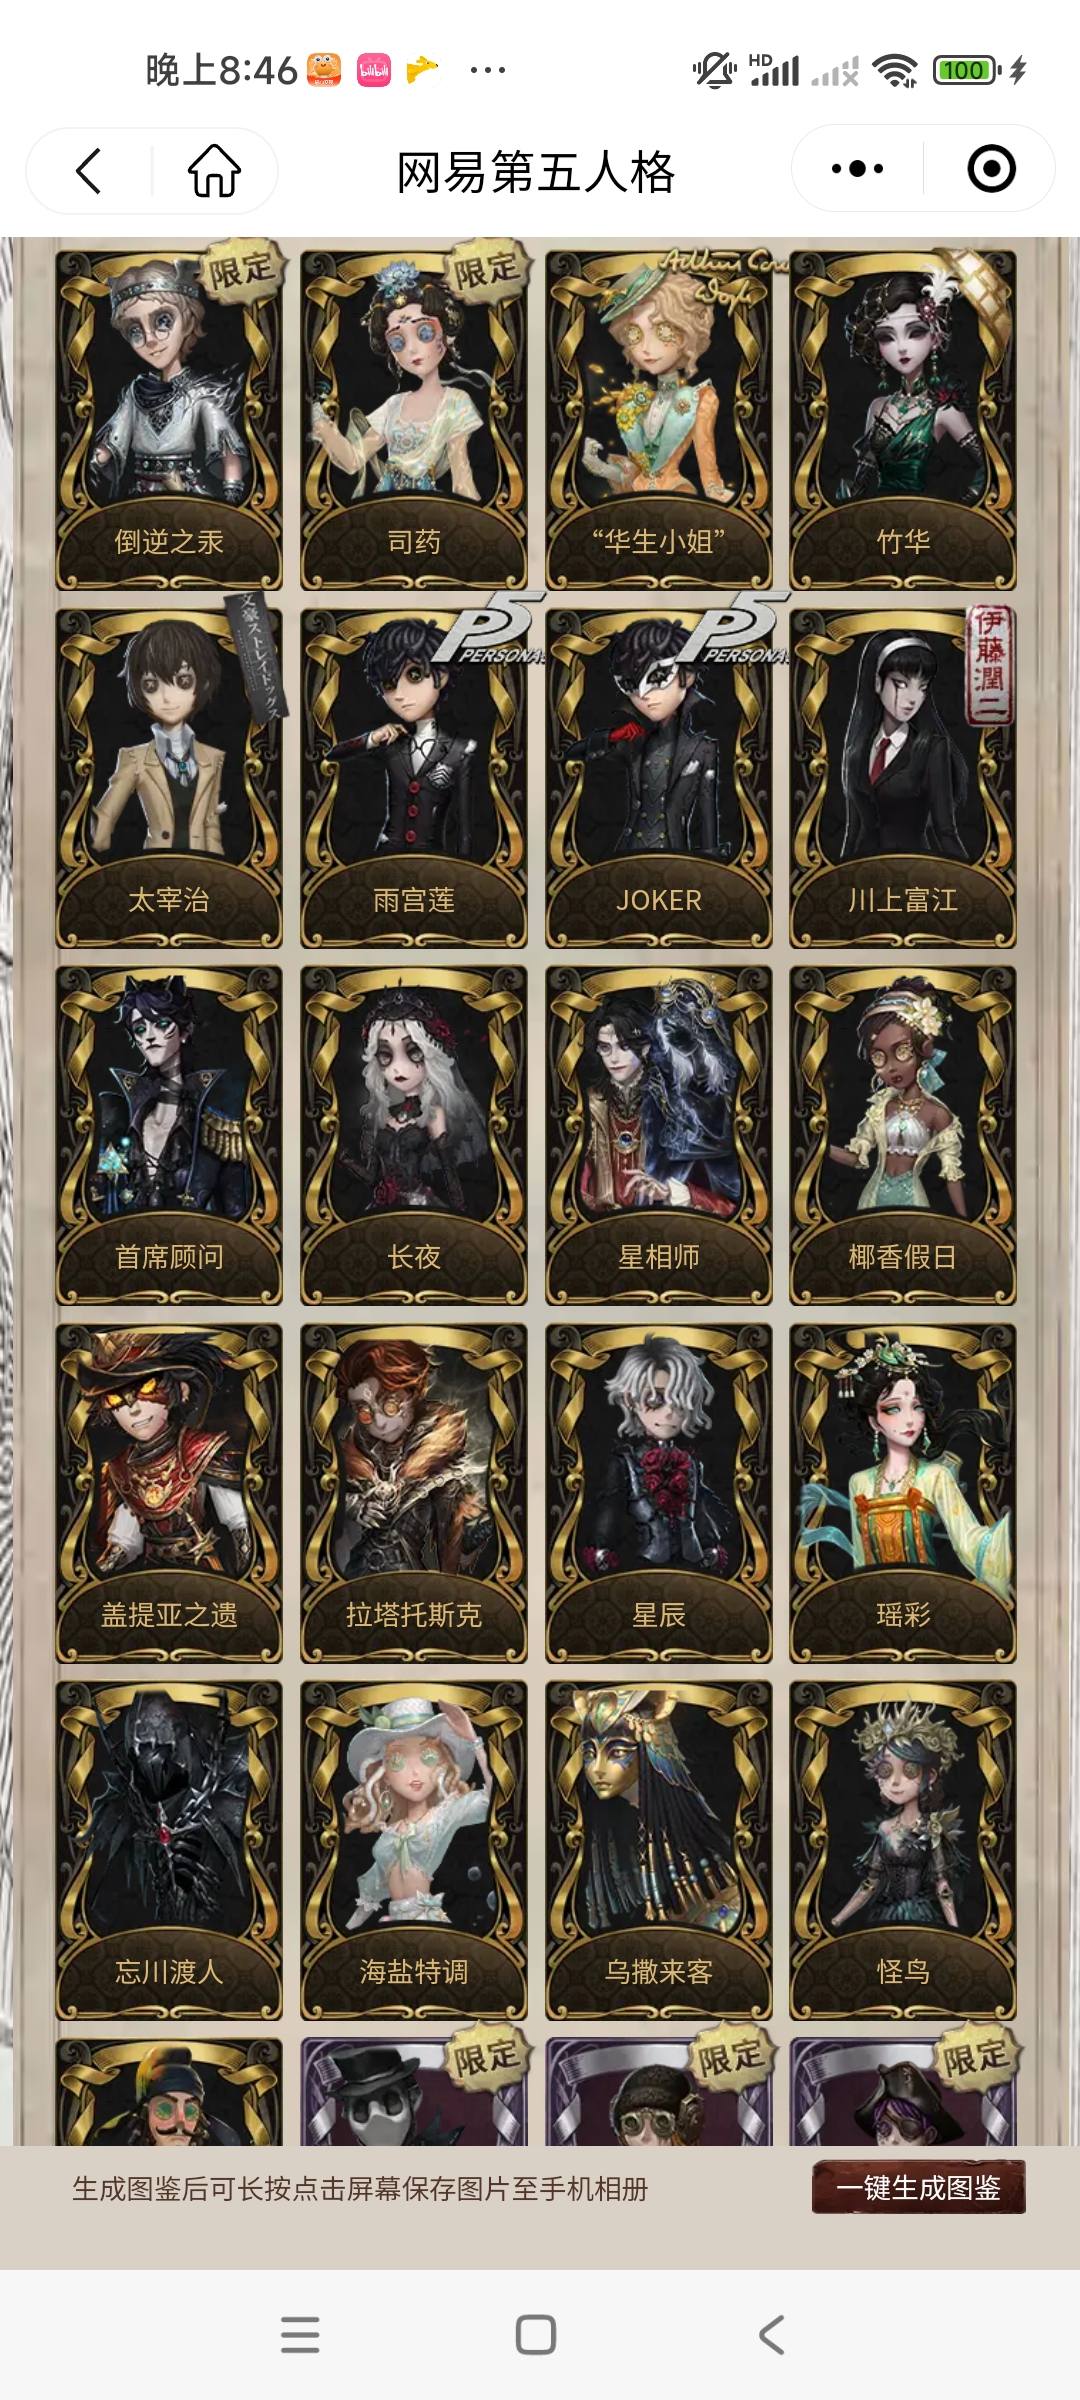Screen dimensions: 1080x2400
Task: Click the 一键生成图鉴 button
Action: click(918, 2187)
